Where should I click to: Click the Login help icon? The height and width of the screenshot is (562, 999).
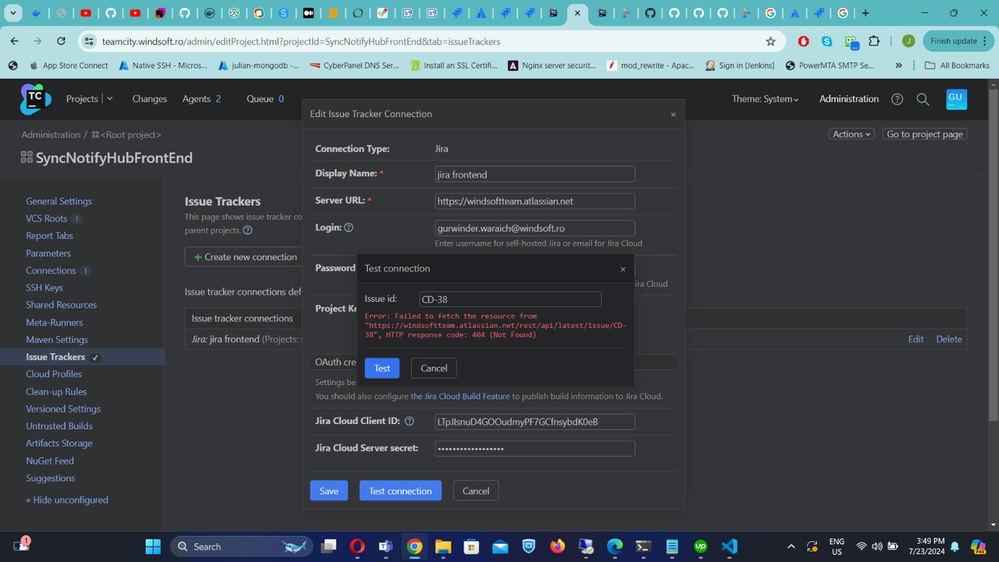pyautogui.click(x=349, y=227)
